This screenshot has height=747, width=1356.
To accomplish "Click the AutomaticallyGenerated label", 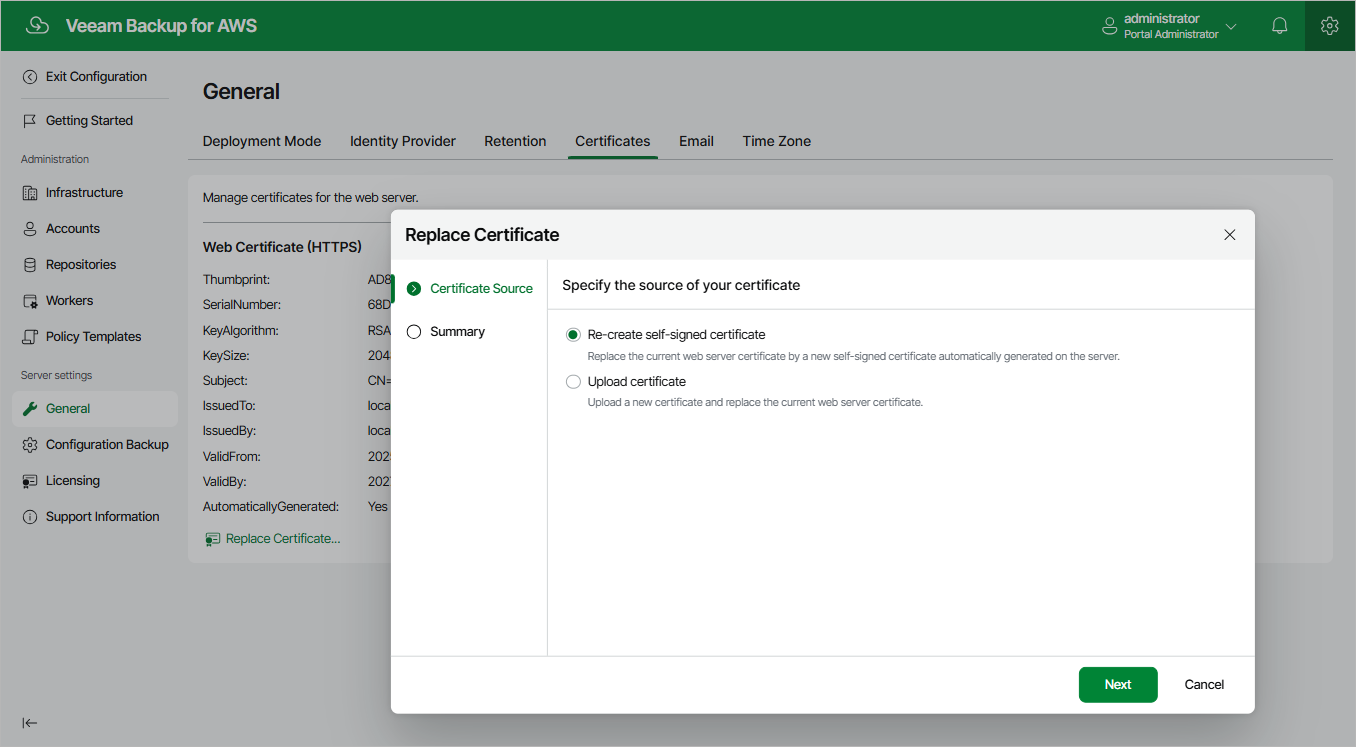I will point(271,507).
